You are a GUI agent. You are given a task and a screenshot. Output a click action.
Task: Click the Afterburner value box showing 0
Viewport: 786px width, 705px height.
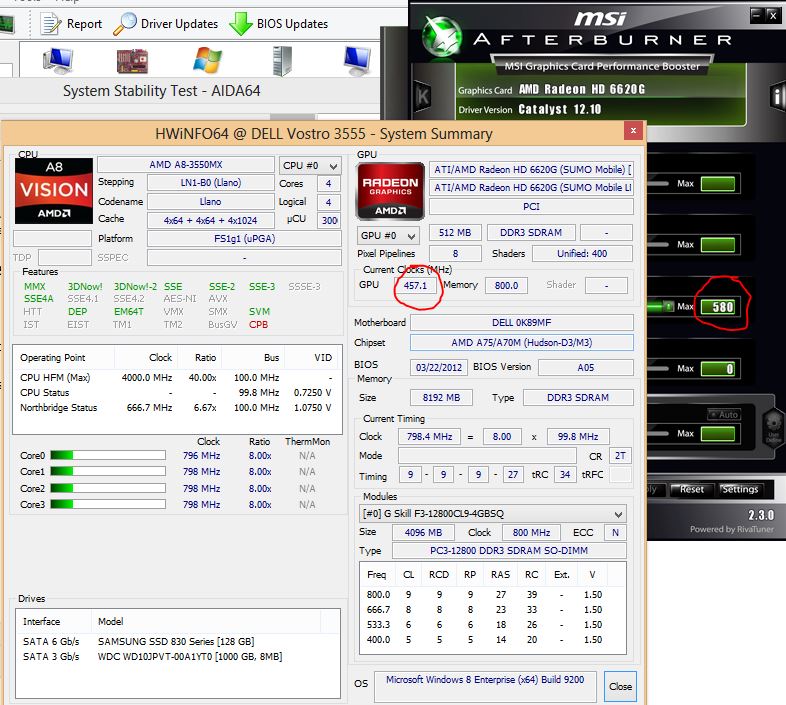718,369
